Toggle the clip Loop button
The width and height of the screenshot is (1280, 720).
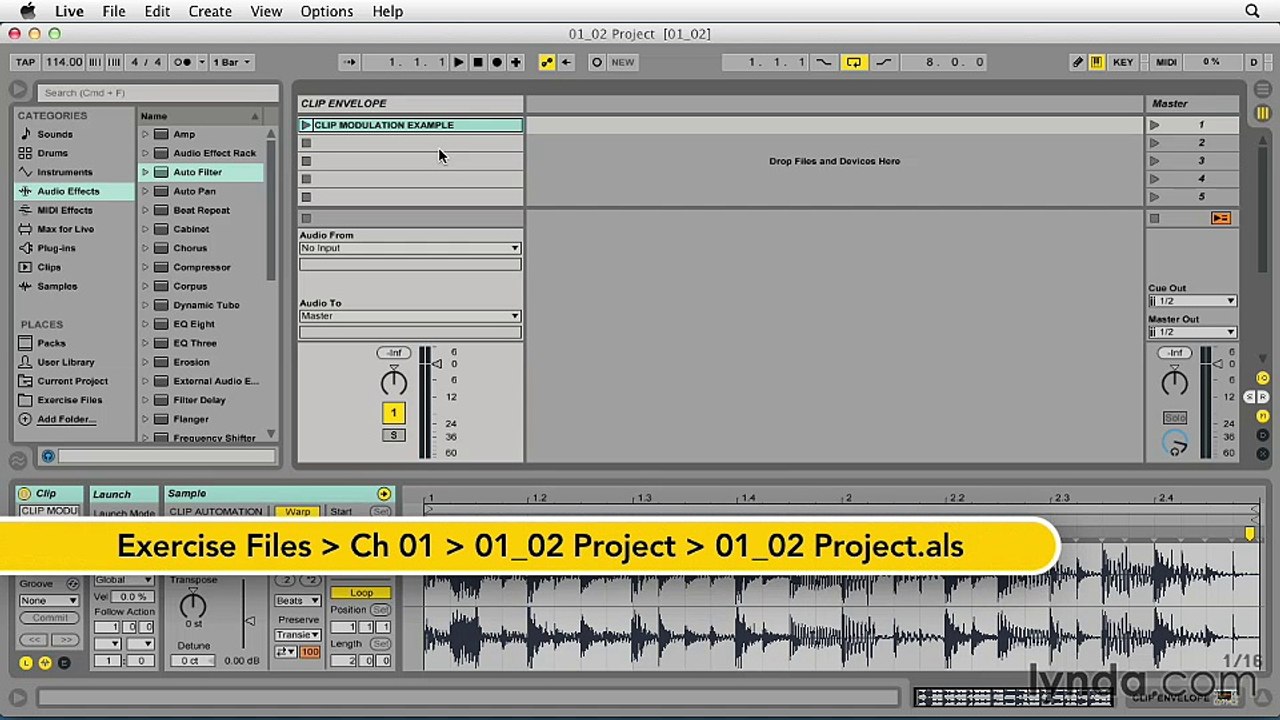pos(361,593)
